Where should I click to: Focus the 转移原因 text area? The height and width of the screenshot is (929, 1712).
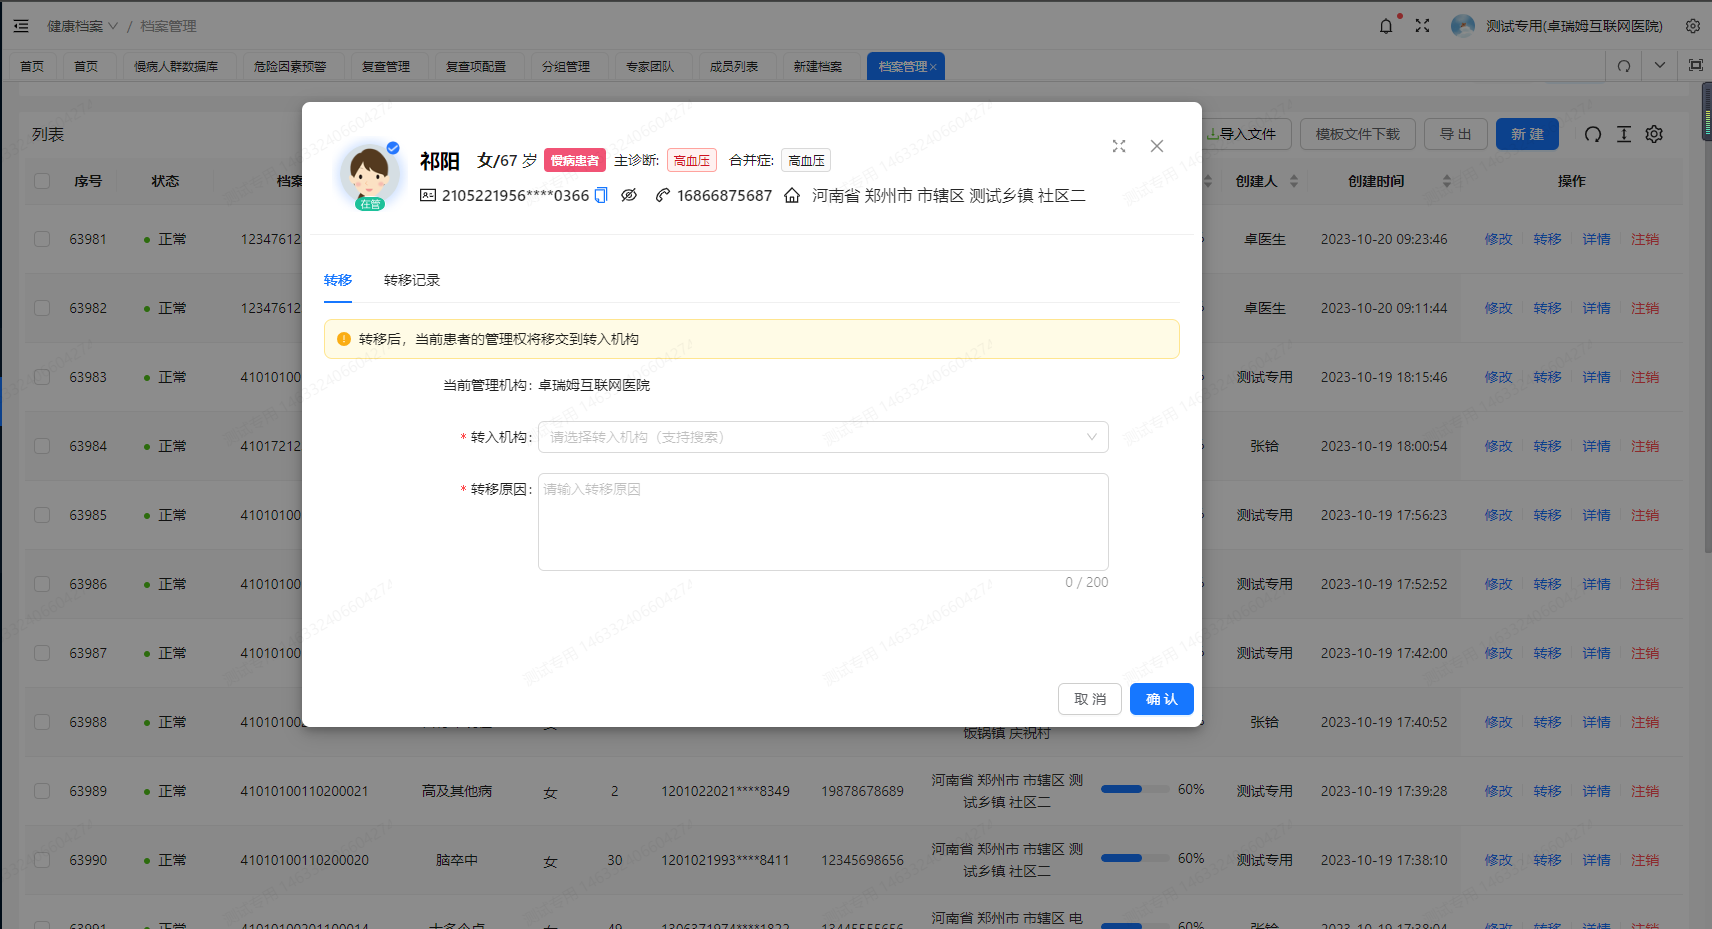(x=823, y=522)
